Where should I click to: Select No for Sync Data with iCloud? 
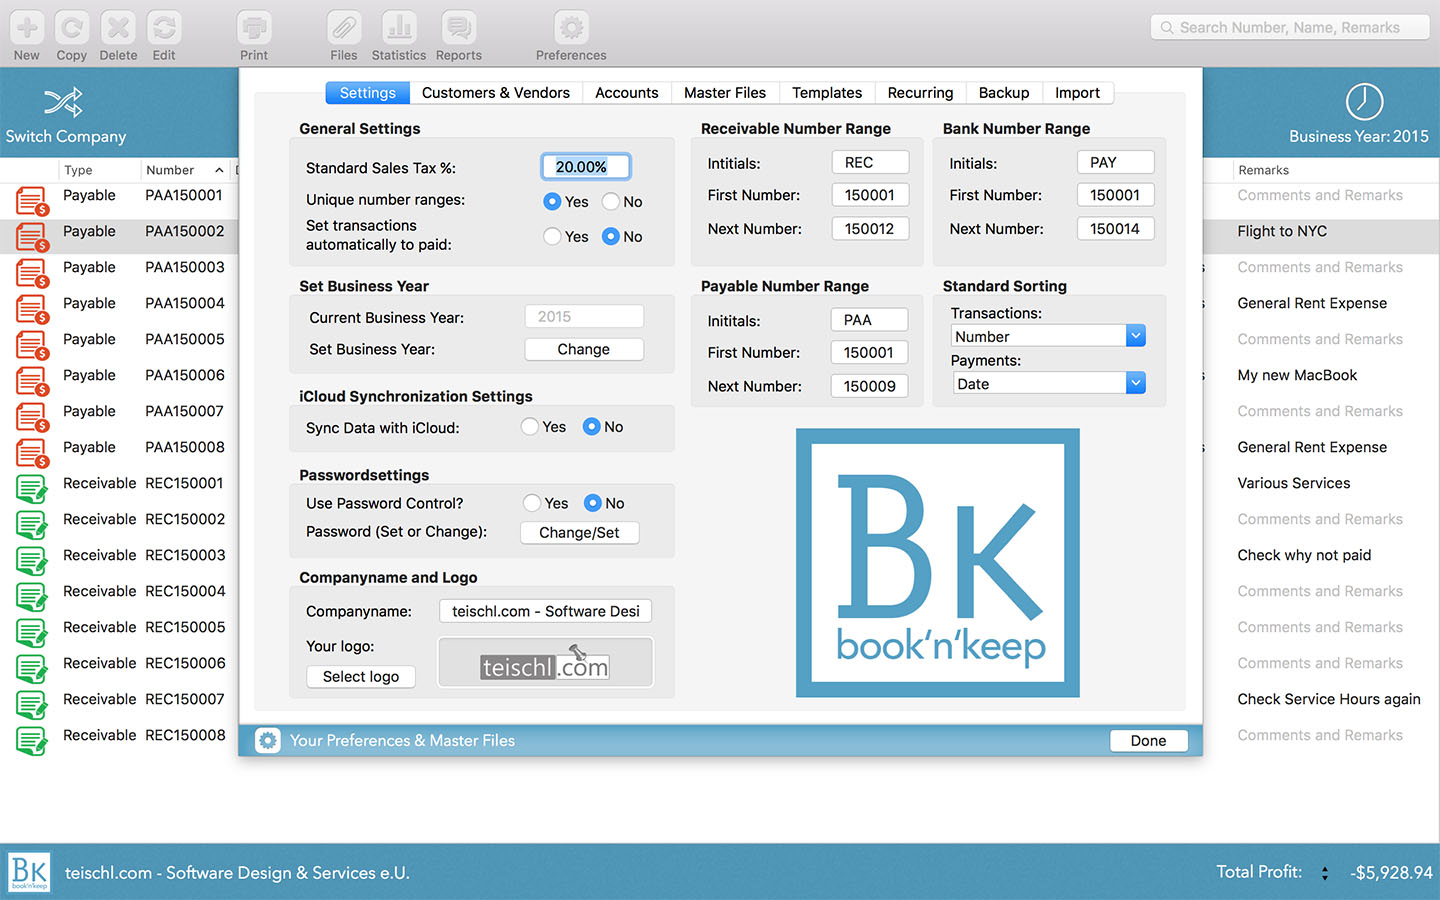coord(592,426)
